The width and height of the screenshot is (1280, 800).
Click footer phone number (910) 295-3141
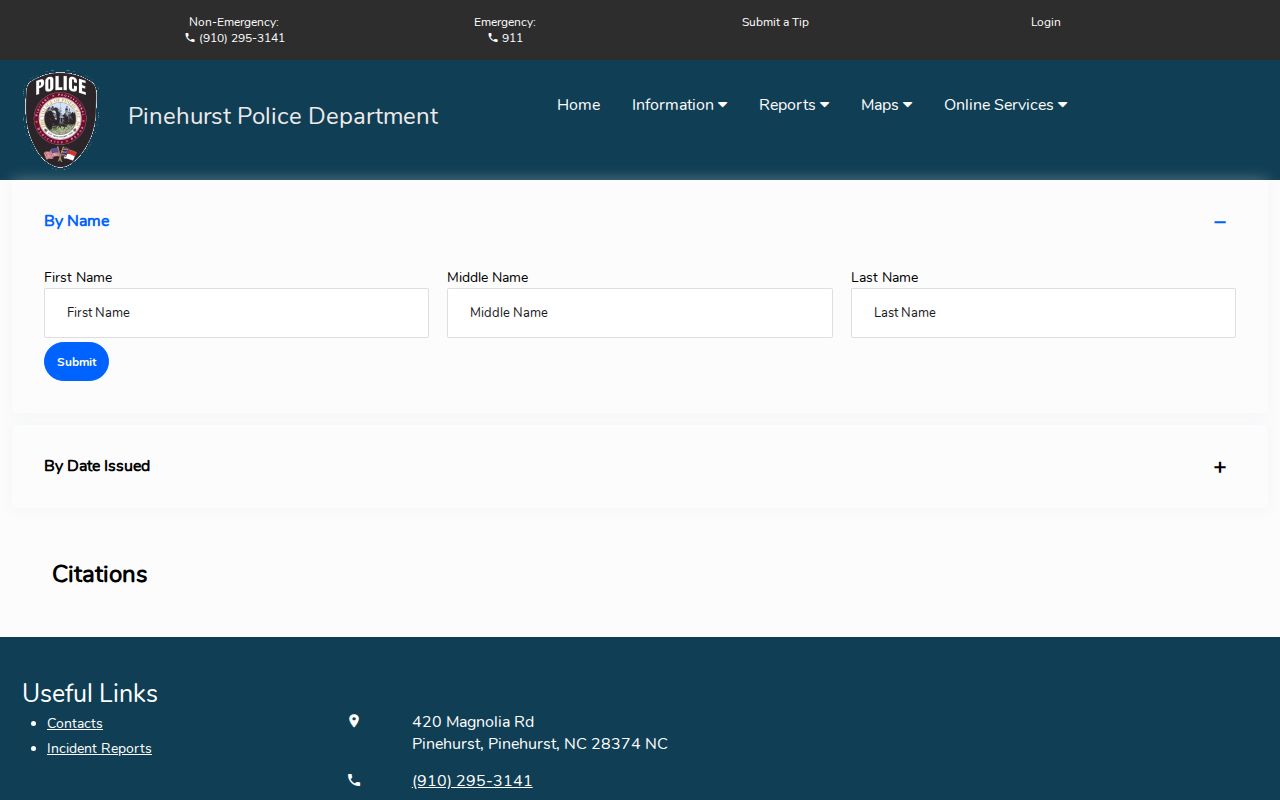tap(472, 781)
